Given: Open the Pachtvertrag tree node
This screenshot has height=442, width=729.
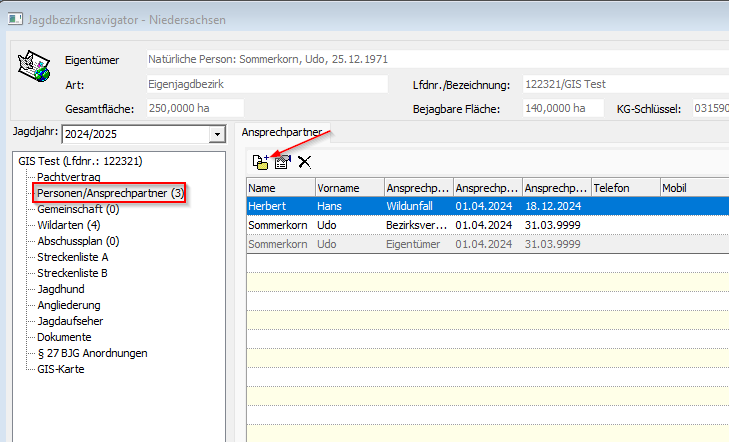Looking at the screenshot, I should coord(75,176).
